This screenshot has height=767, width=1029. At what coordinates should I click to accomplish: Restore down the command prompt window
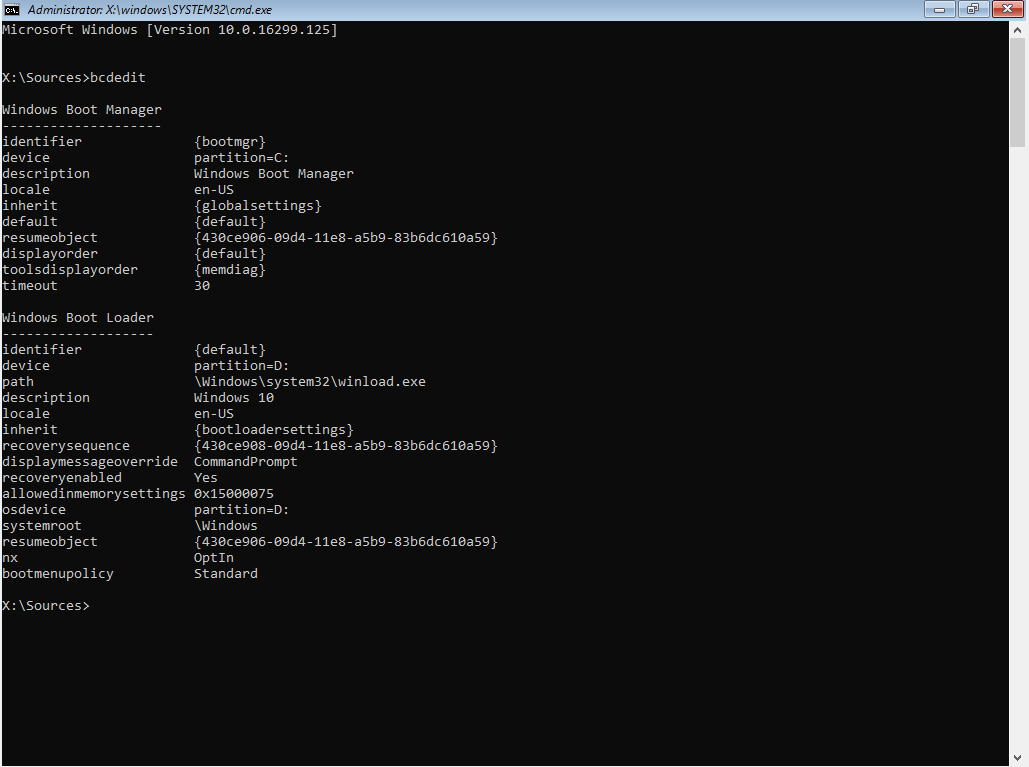click(973, 9)
